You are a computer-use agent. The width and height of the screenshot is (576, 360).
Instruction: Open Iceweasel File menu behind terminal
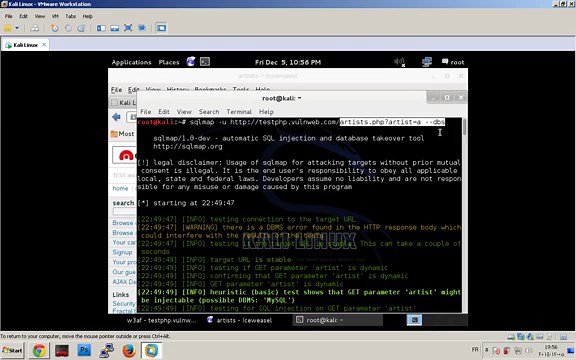[x=116, y=90]
